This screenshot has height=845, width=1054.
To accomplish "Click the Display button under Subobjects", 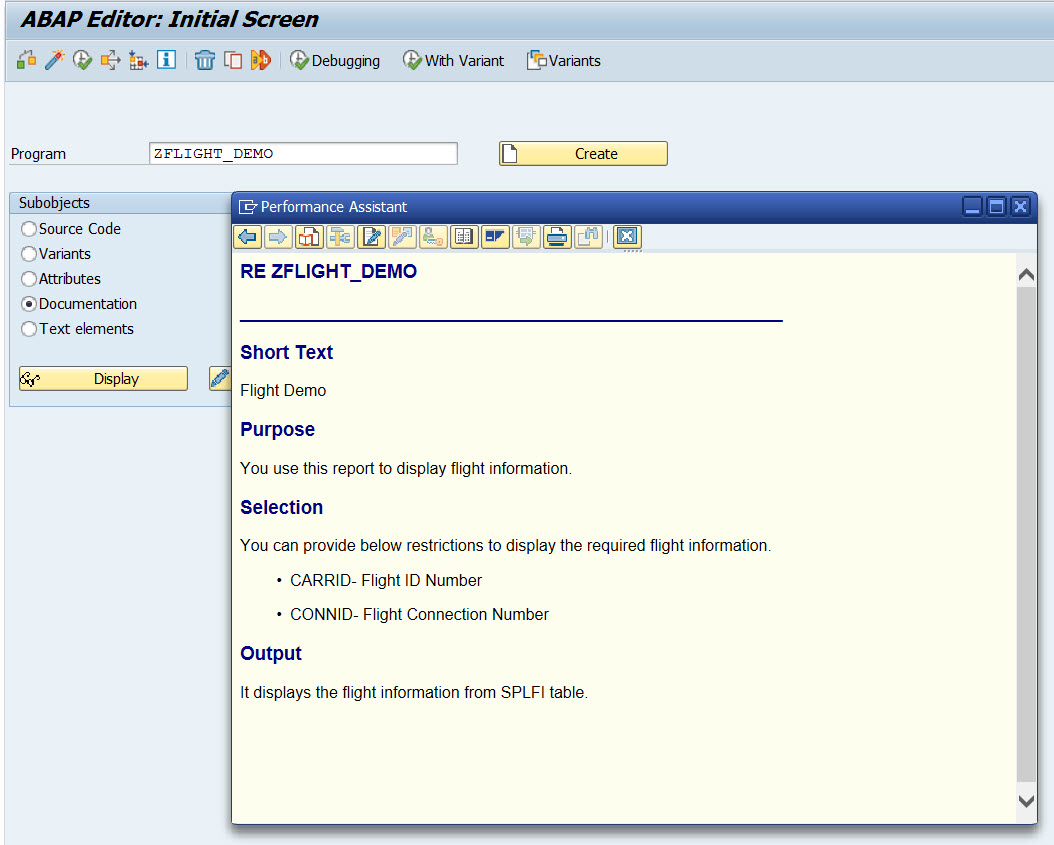I will (103, 378).
